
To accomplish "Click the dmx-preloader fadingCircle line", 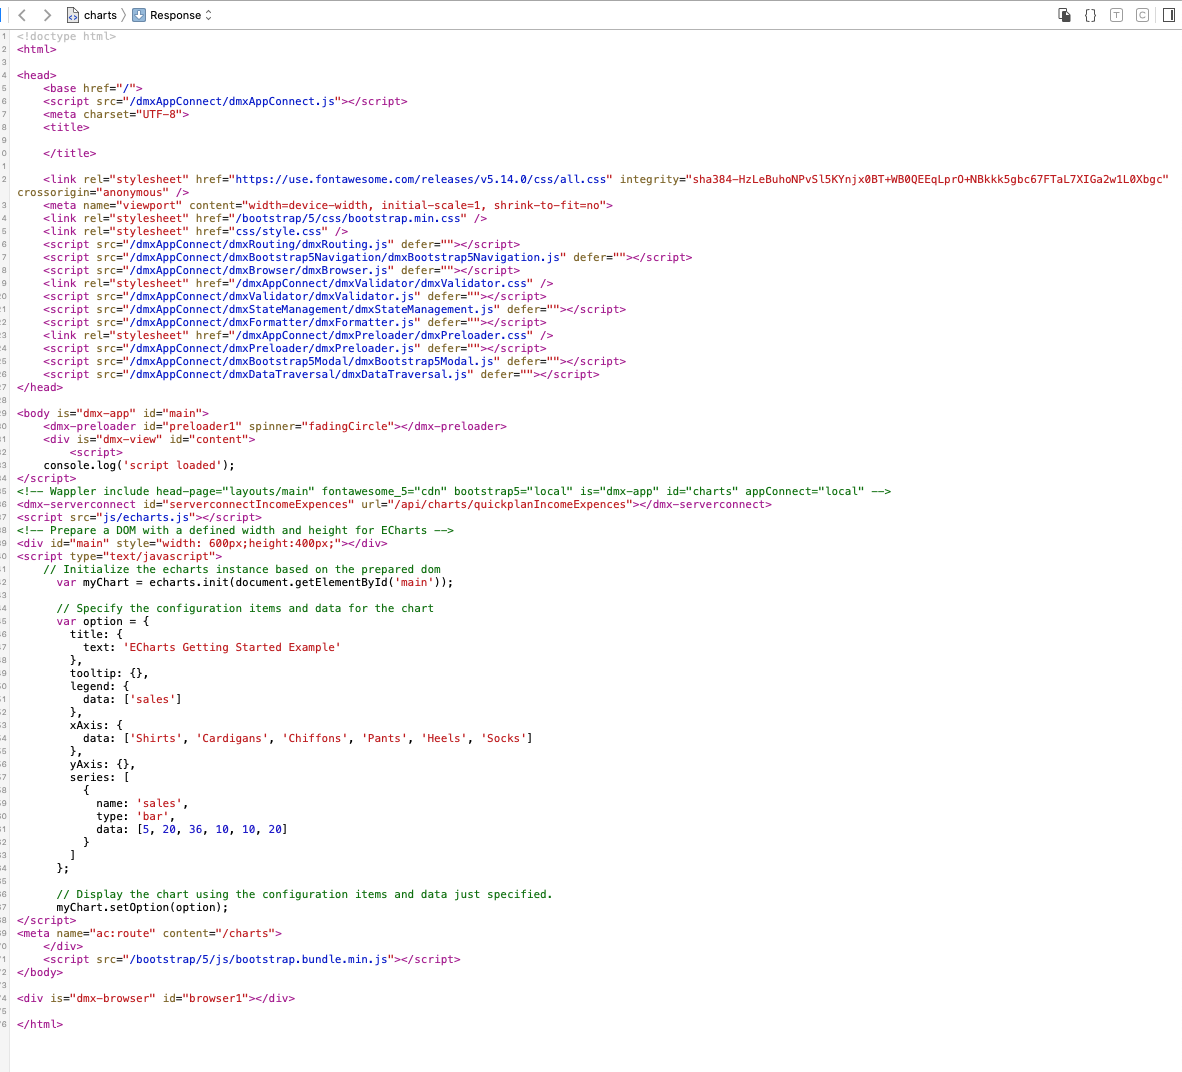I will point(275,427).
